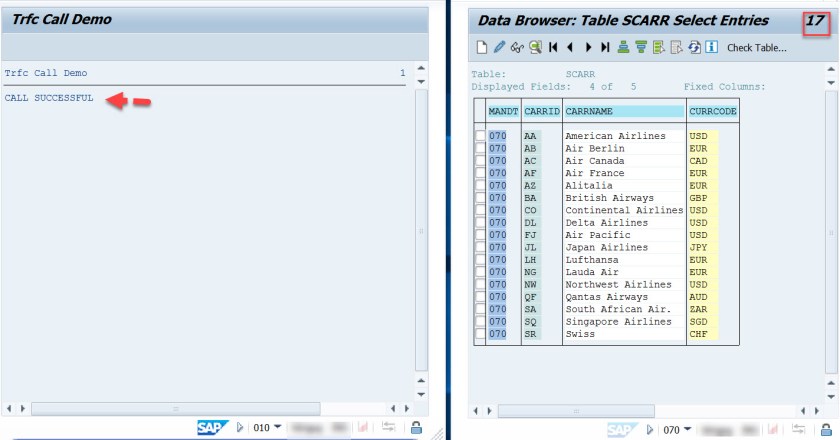Select the MANDT column header

pyautogui.click(x=503, y=111)
